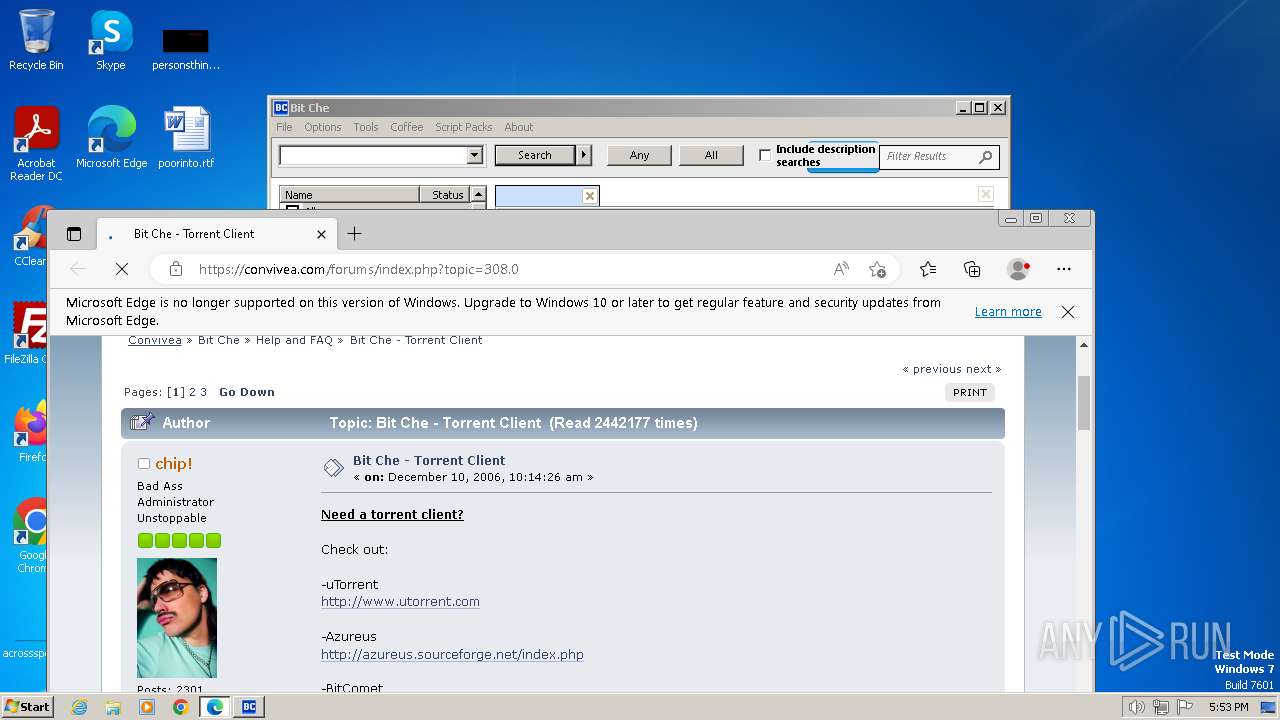The width and height of the screenshot is (1280, 720).
Task: Click Learn more in notification bar
Action: coord(1008,312)
